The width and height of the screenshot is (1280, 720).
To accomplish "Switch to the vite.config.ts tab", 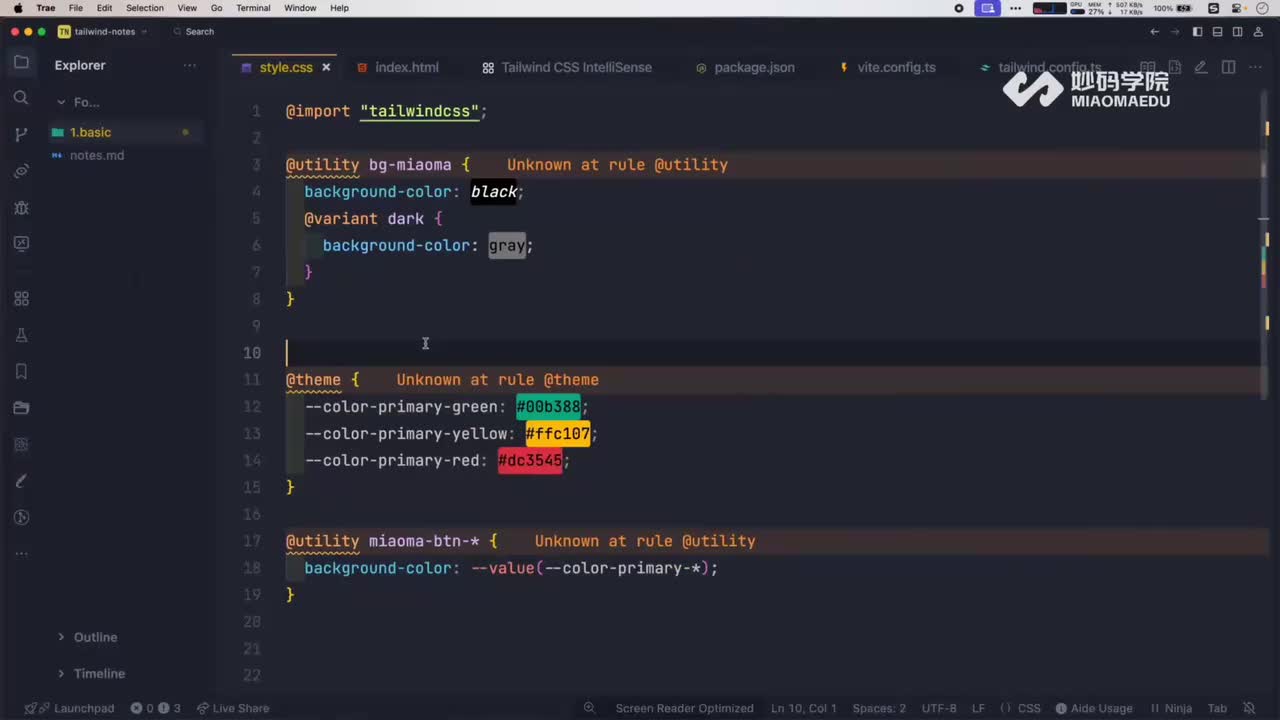I will (887, 67).
